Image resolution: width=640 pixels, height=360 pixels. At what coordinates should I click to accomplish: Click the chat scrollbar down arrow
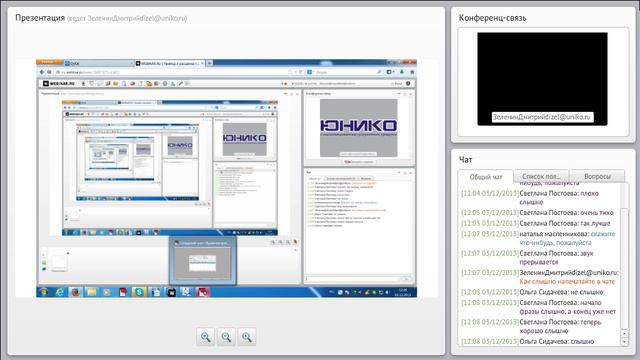[x=624, y=342]
